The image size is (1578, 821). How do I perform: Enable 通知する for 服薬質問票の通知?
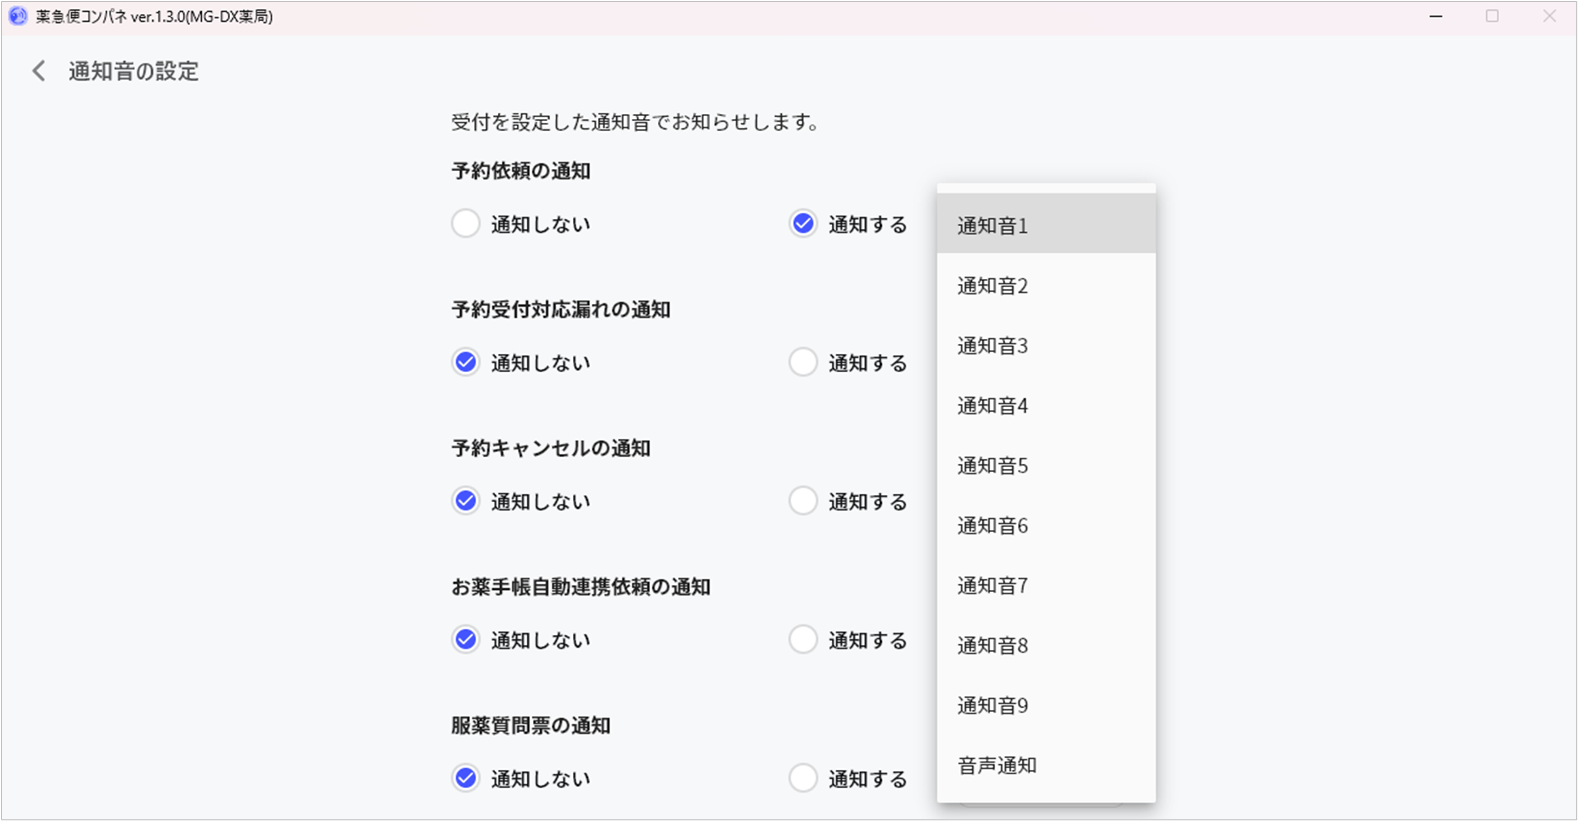[x=803, y=778]
